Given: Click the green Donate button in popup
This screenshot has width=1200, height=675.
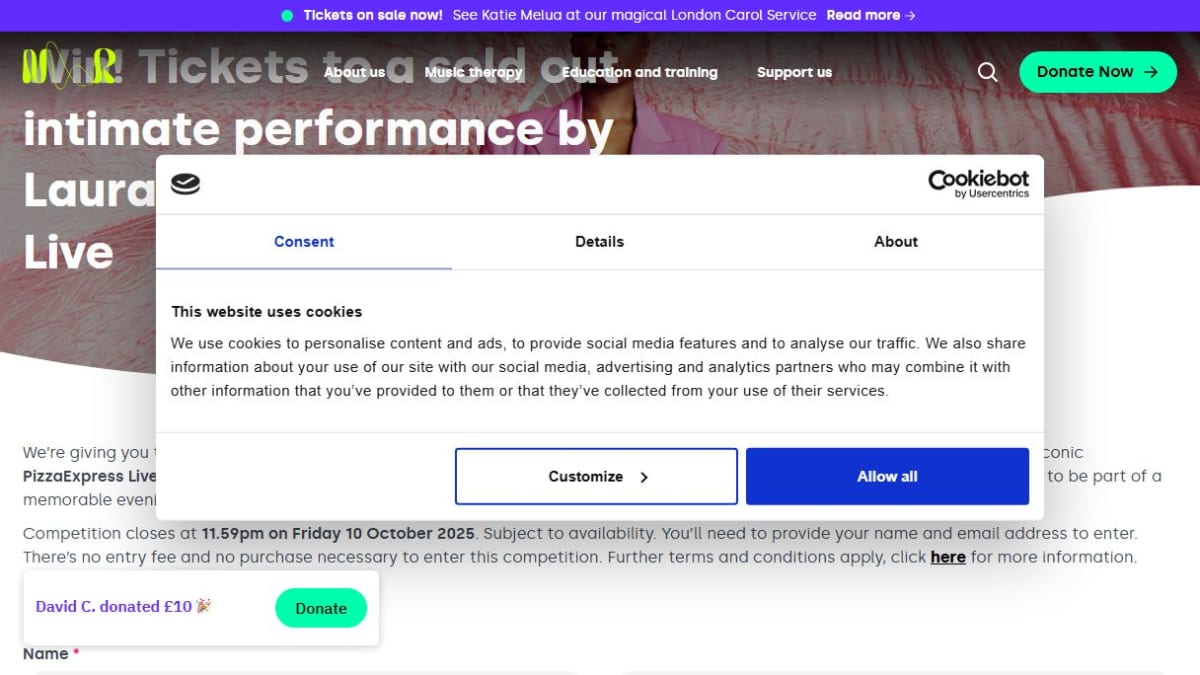Looking at the screenshot, I should click(321, 608).
